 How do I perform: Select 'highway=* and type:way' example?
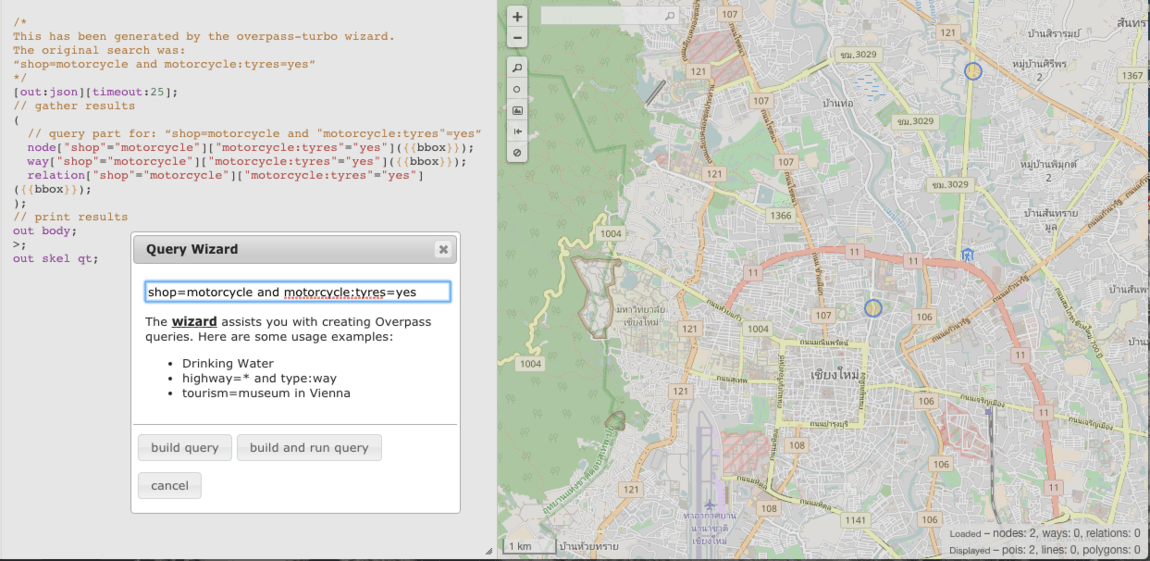pyautogui.click(x=260, y=378)
